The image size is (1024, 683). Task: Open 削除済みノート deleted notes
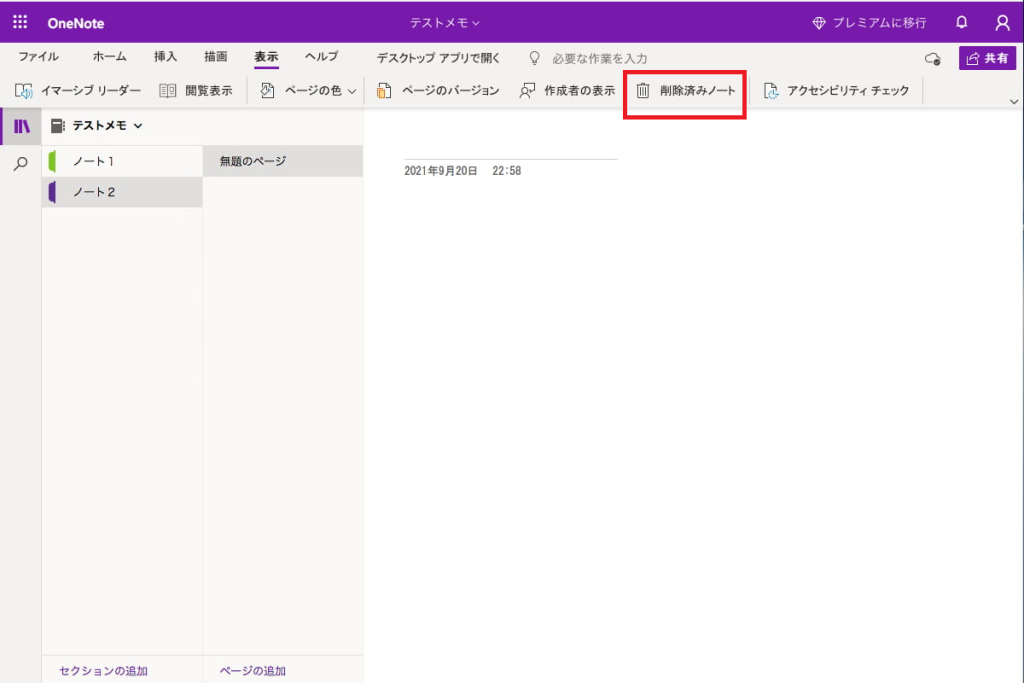pos(686,91)
